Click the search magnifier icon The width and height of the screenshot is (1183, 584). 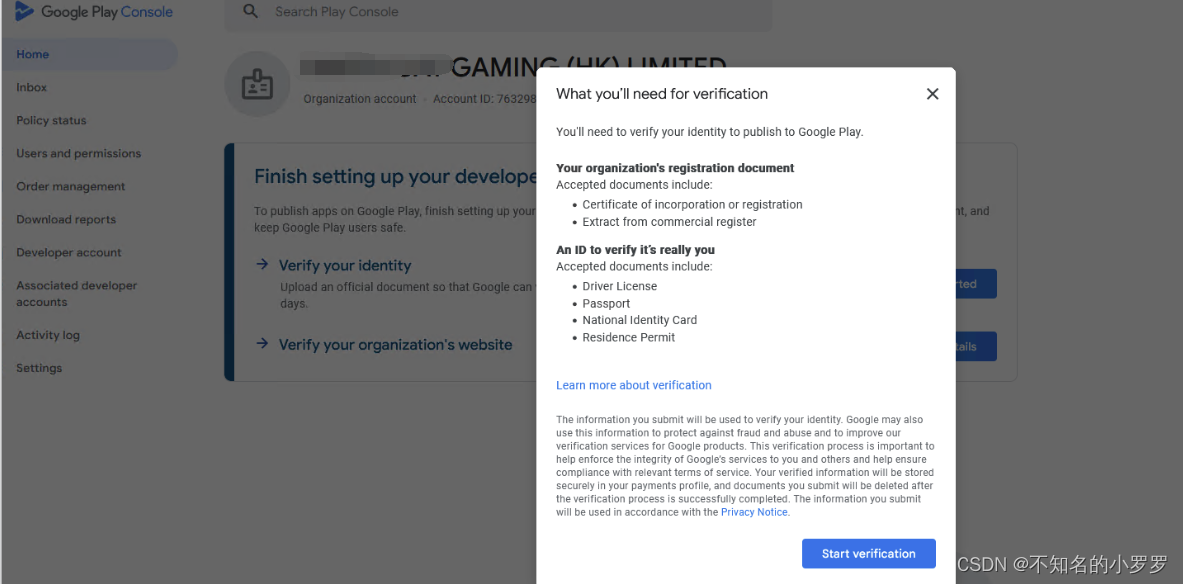(250, 11)
